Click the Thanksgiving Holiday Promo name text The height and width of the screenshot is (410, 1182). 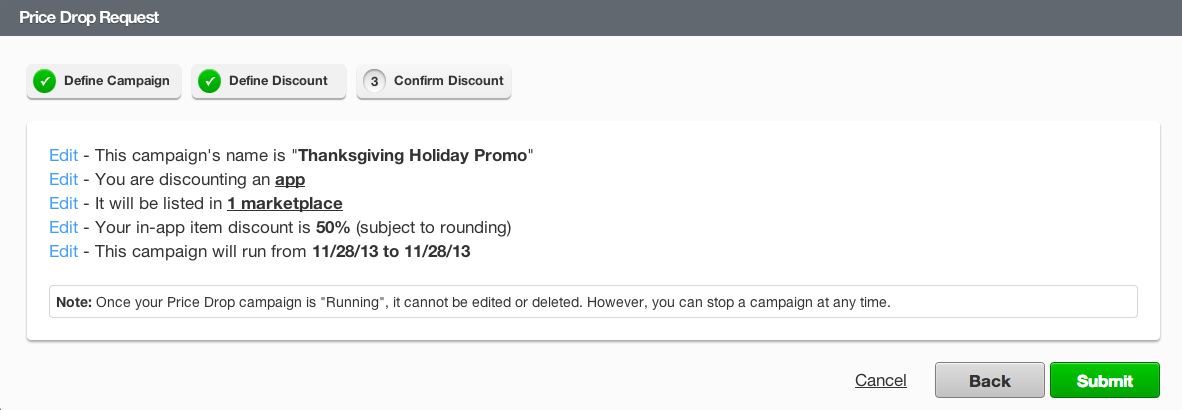pyautogui.click(x=413, y=156)
